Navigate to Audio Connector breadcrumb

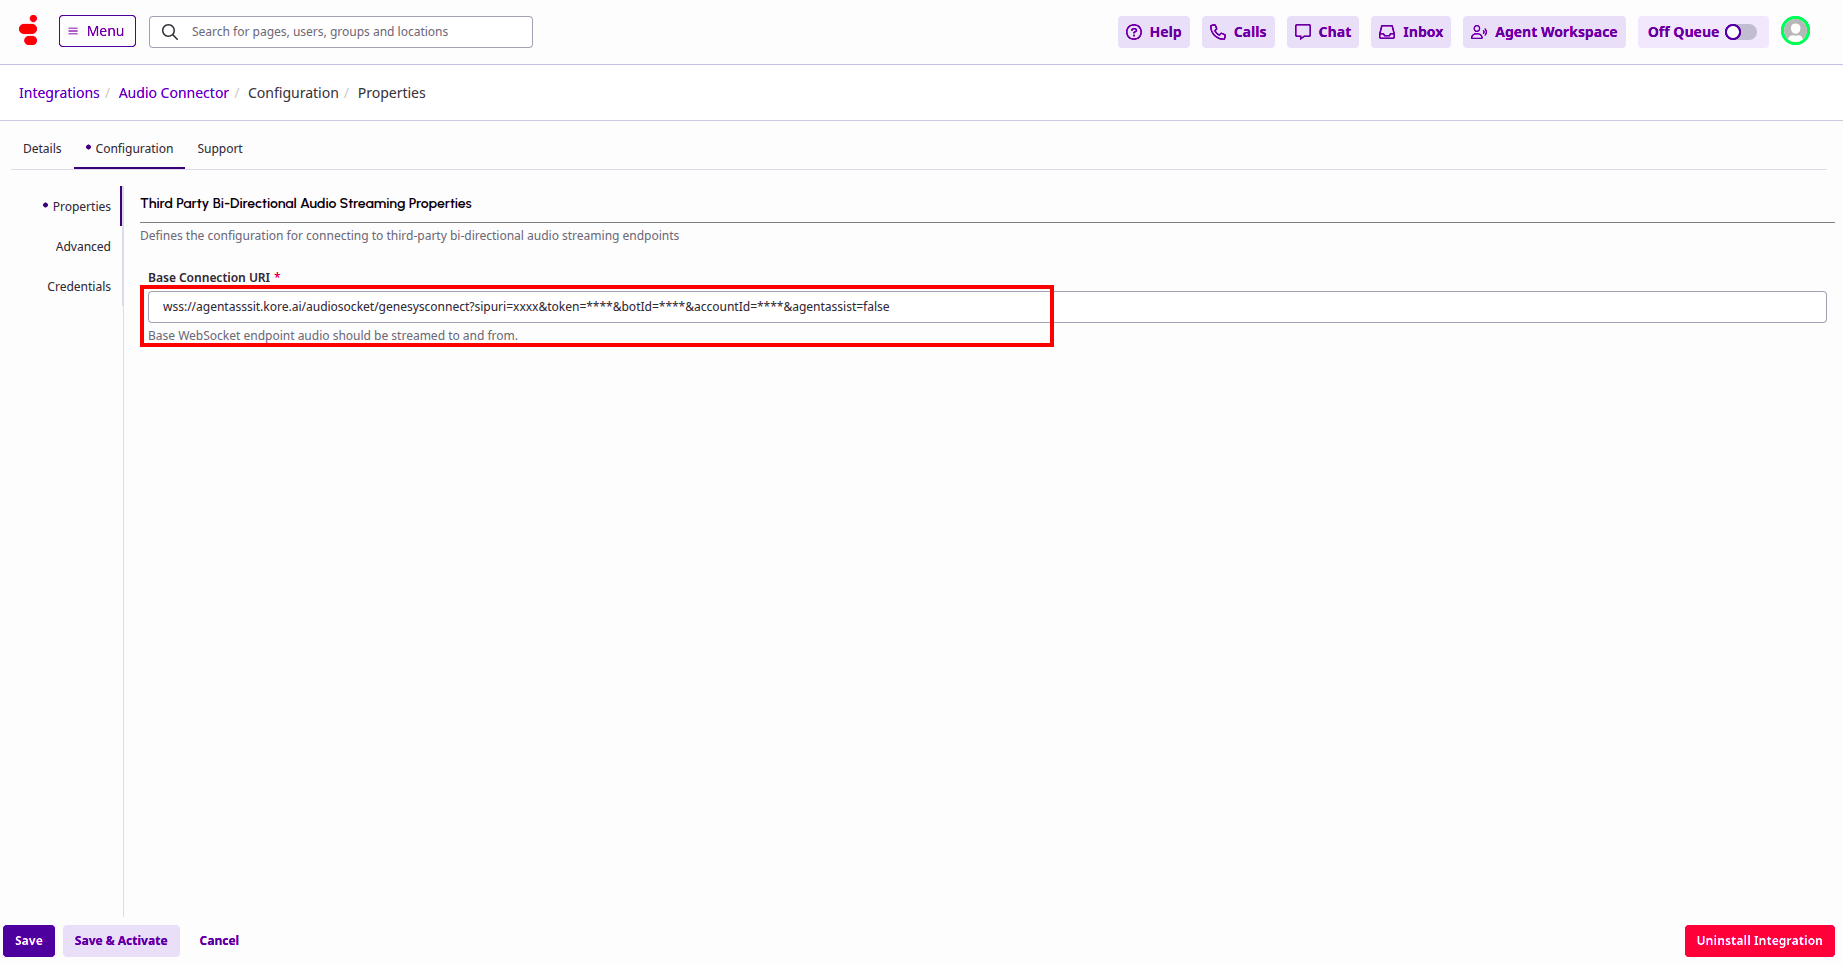[x=173, y=93]
